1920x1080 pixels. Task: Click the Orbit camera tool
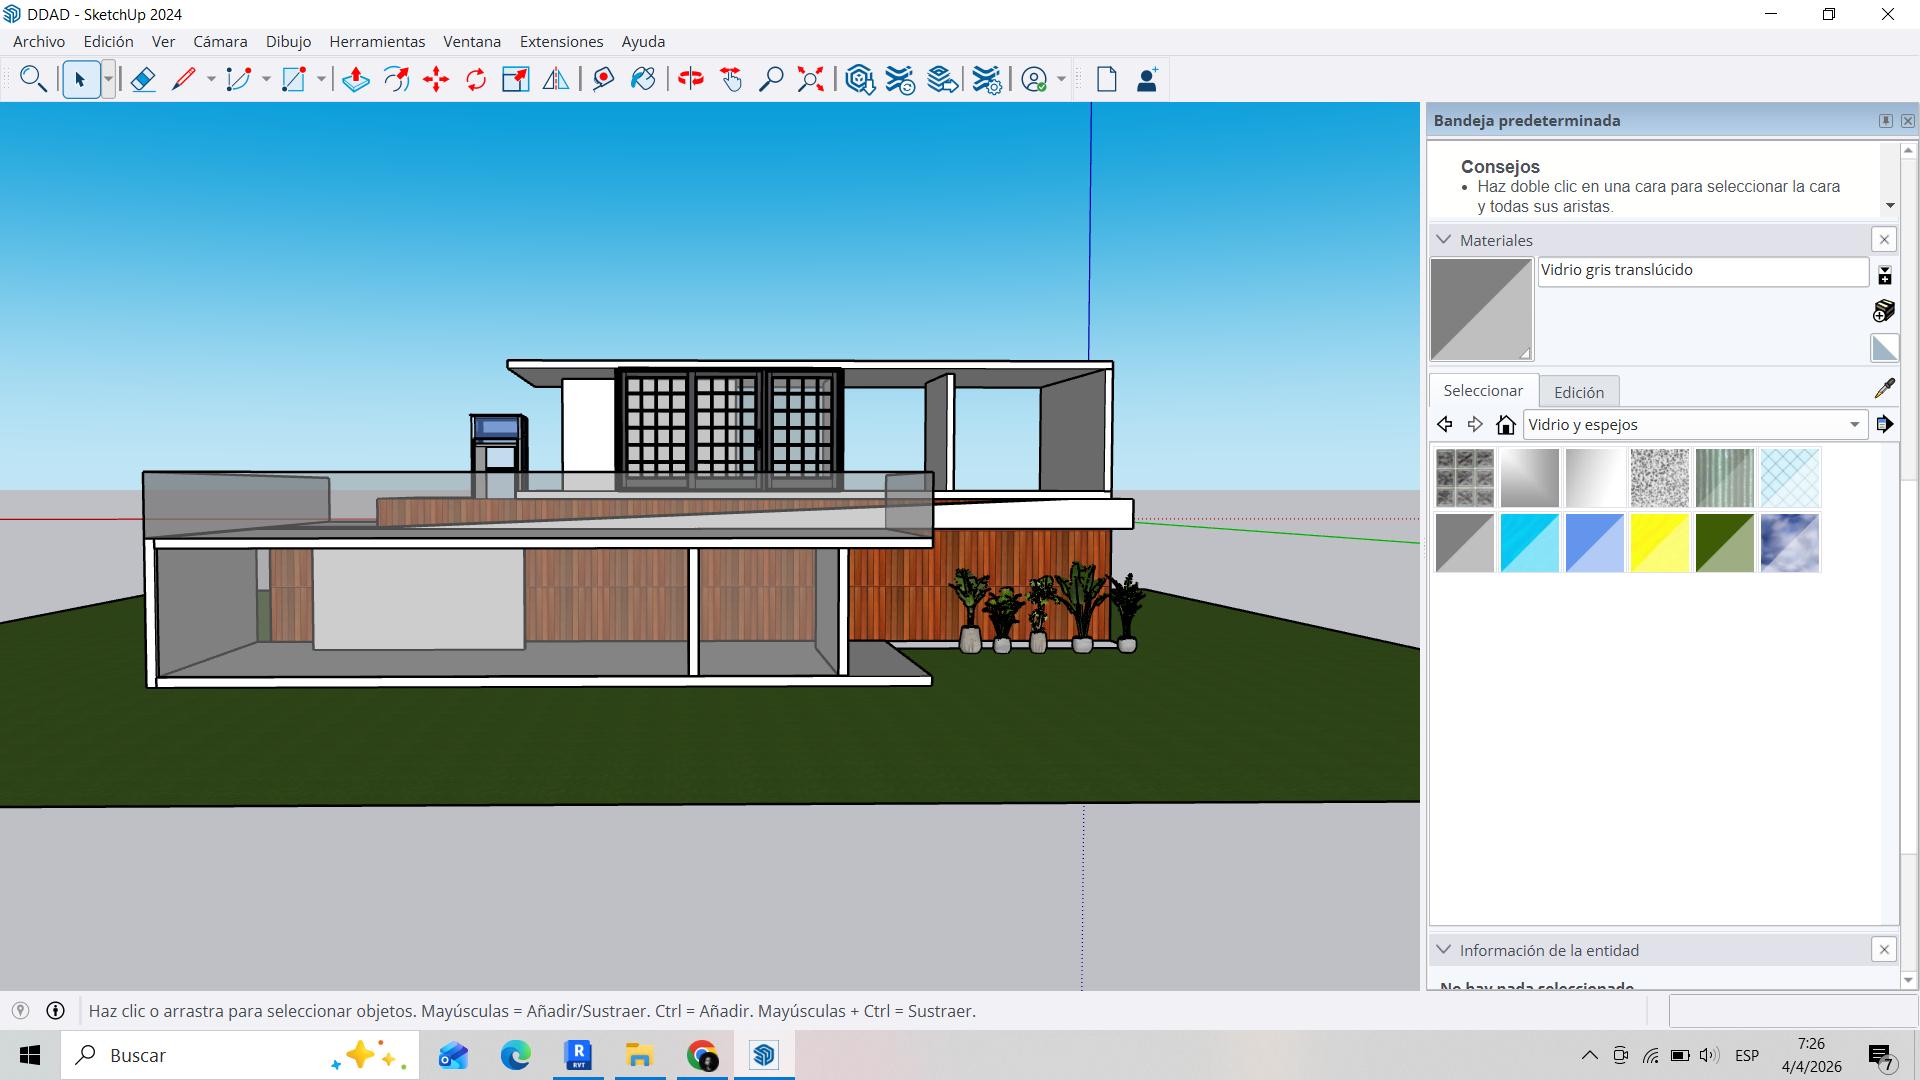(690, 79)
